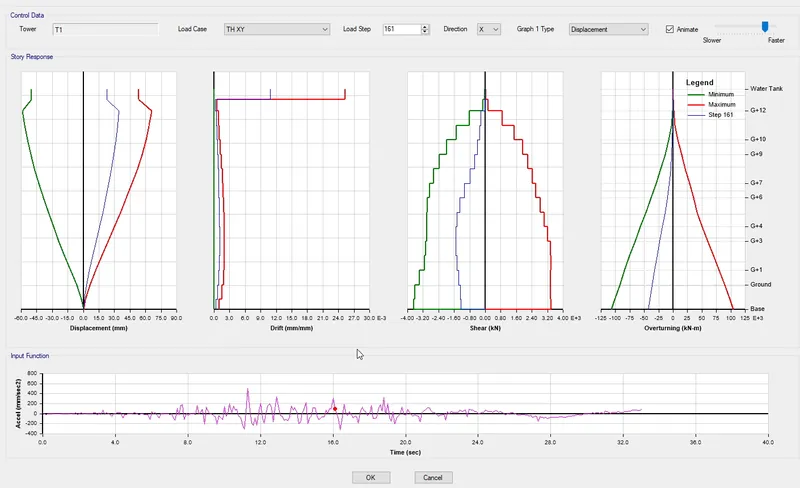Click the Tower T1 input field
The height and width of the screenshot is (488, 800).
[106, 30]
